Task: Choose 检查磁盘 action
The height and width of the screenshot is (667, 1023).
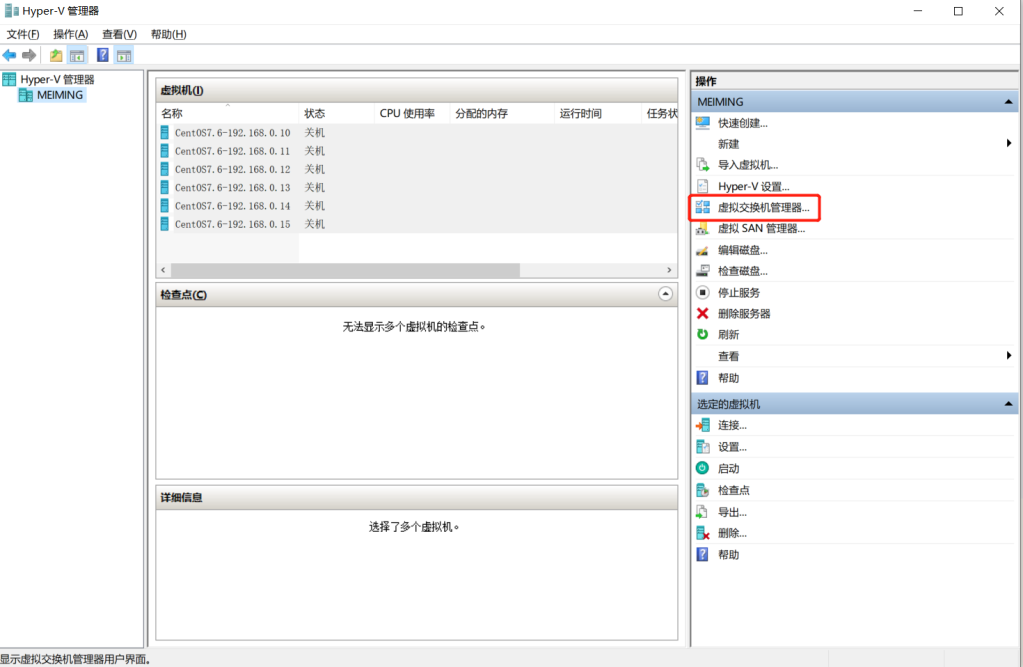Action: pos(742,271)
